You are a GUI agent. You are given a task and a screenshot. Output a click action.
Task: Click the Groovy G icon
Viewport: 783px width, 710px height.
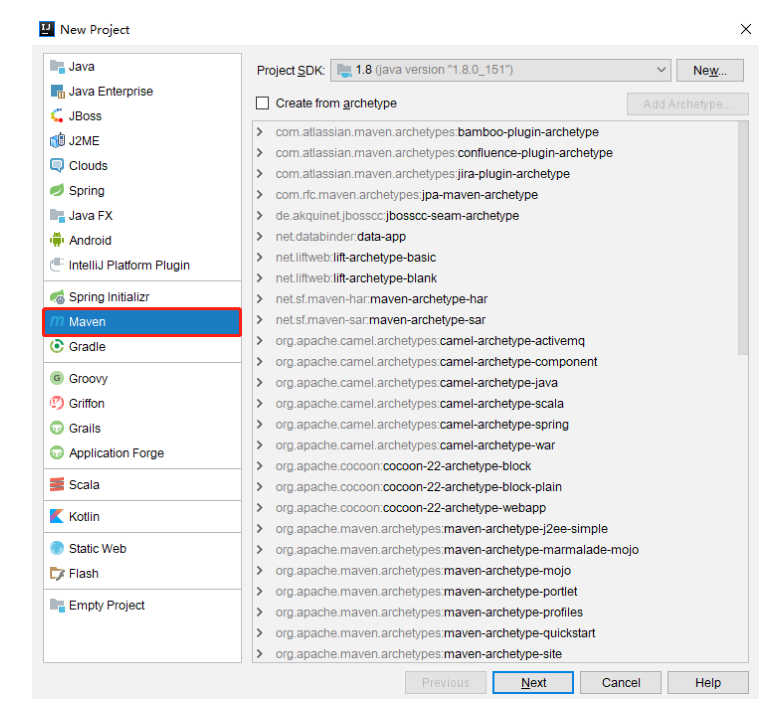tap(57, 378)
